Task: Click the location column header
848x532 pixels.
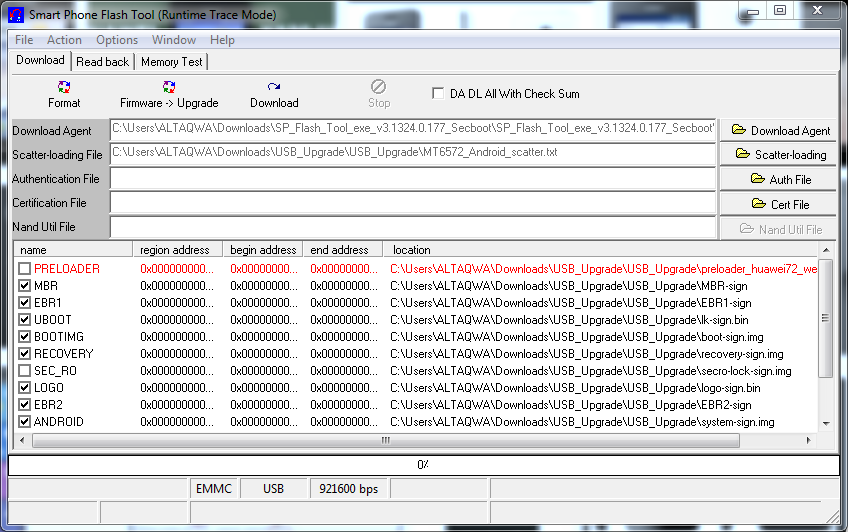Action: (x=600, y=250)
